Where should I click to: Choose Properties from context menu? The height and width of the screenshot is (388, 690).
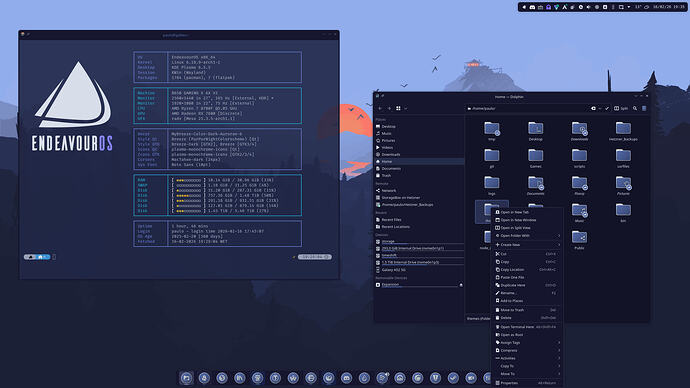pos(527,383)
